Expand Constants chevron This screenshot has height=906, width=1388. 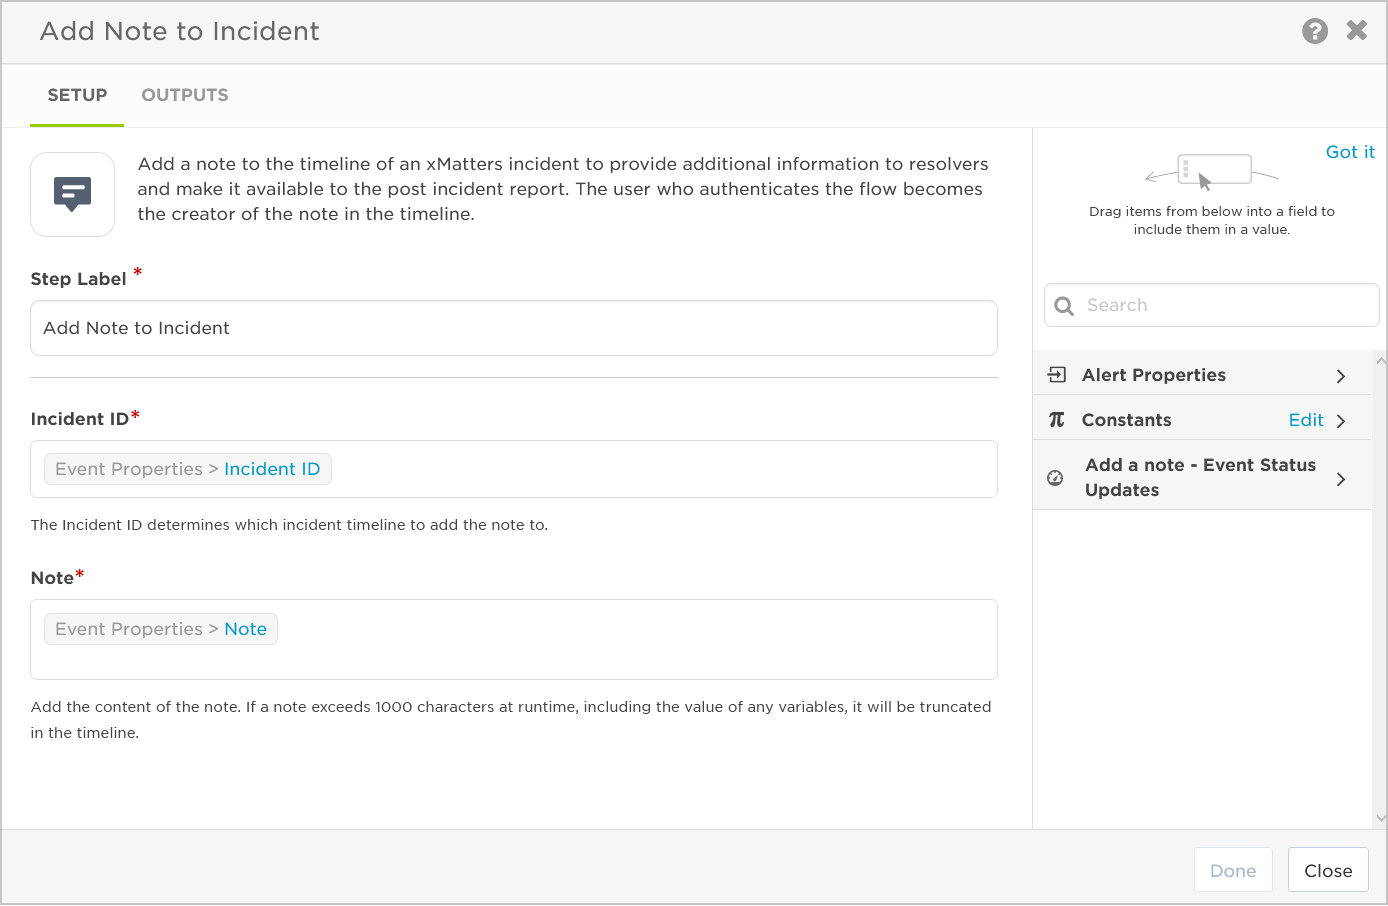(x=1341, y=421)
